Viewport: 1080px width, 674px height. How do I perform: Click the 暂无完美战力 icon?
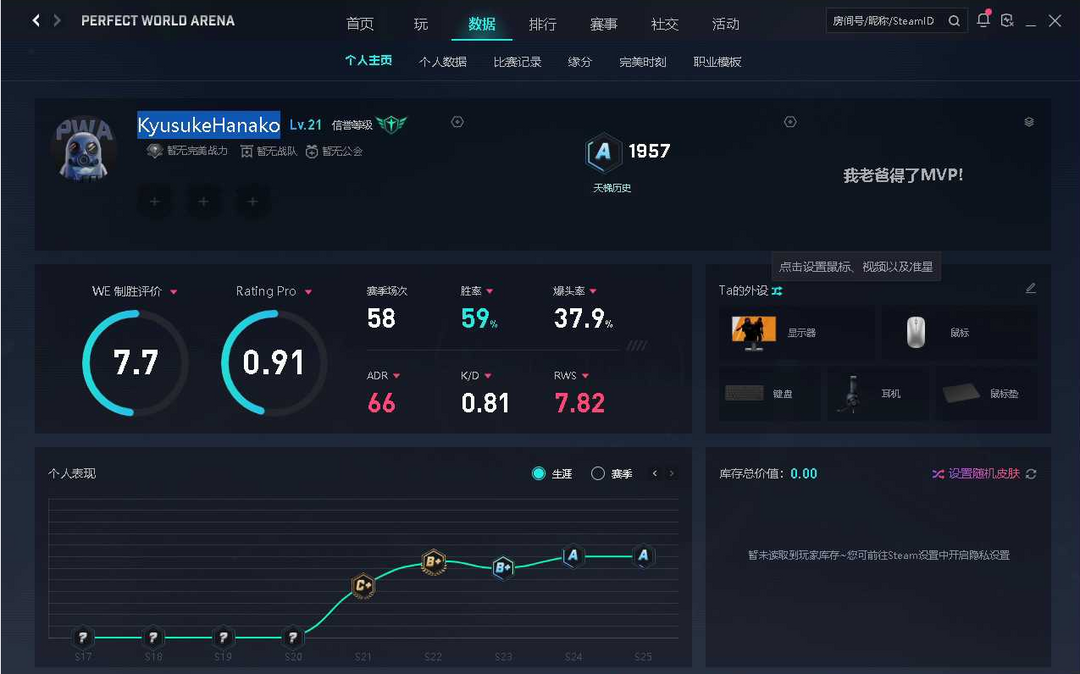[x=155, y=151]
